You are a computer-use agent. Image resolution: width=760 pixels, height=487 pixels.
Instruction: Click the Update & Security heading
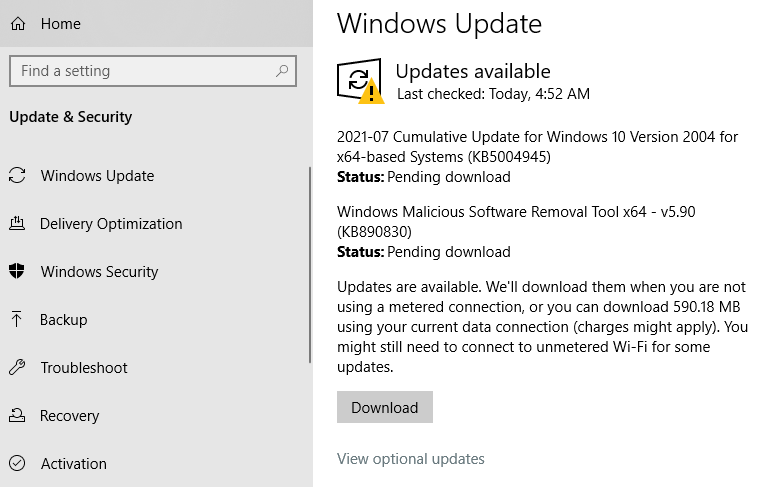tap(71, 117)
